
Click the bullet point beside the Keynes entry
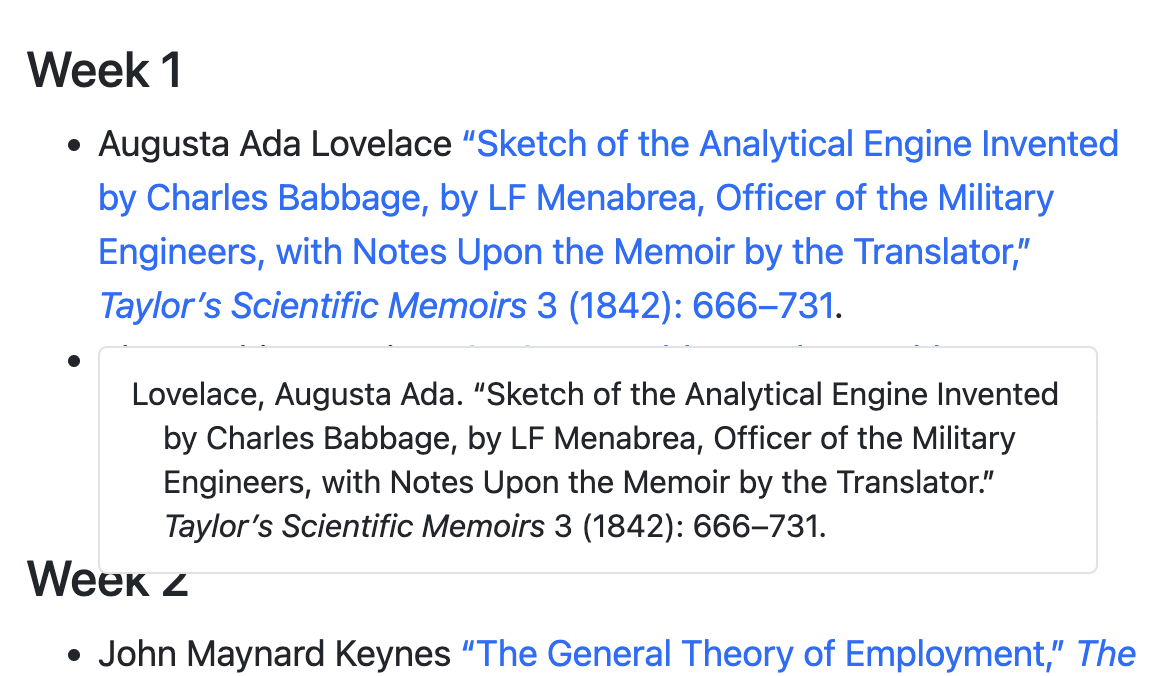pos(73,654)
